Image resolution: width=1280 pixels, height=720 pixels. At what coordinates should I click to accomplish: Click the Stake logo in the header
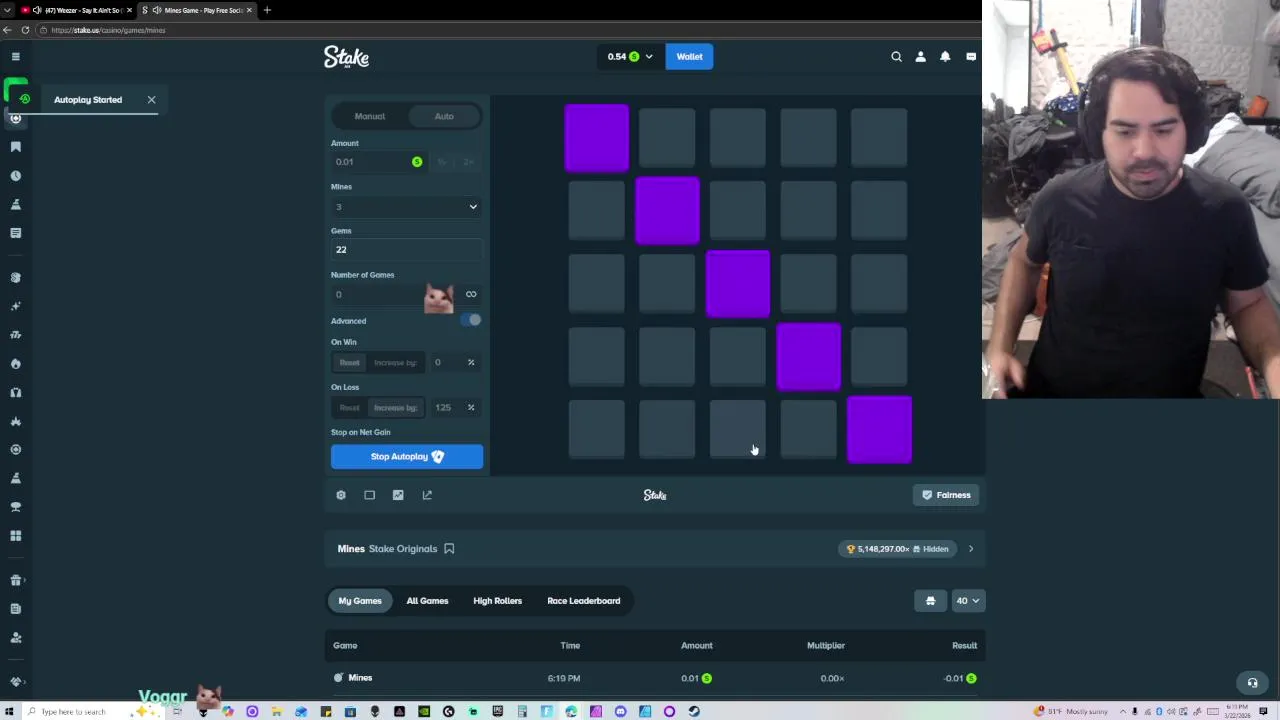(346, 57)
